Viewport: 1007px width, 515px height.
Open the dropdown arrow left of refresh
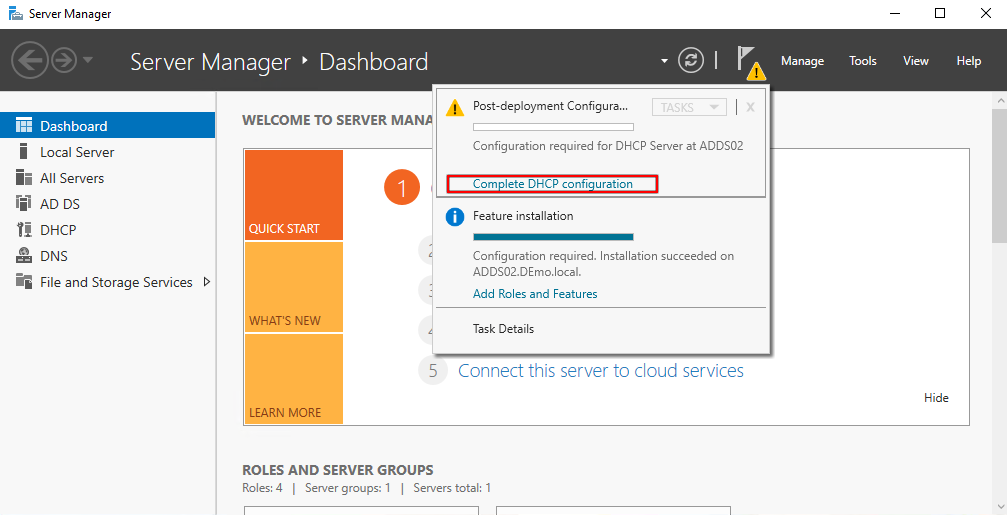click(664, 62)
